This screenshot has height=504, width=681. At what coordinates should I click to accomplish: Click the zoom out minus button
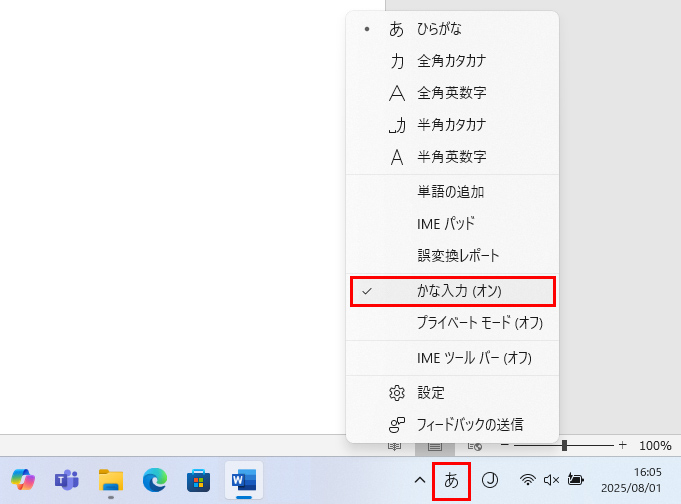tap(505, 445)
